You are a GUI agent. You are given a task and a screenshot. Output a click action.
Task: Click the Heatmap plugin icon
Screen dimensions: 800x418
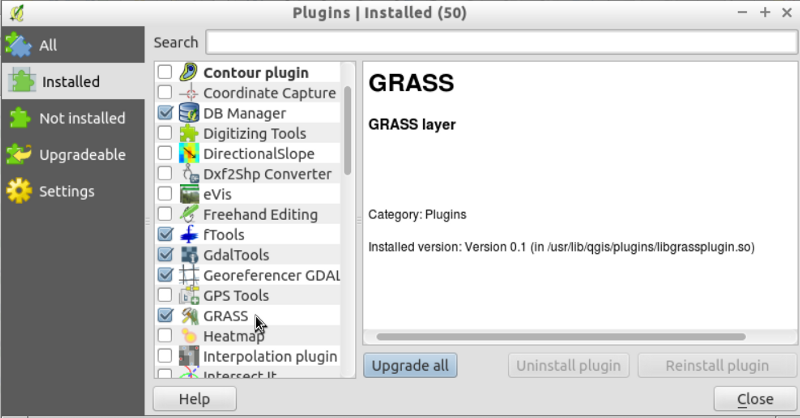coord(189,336)
